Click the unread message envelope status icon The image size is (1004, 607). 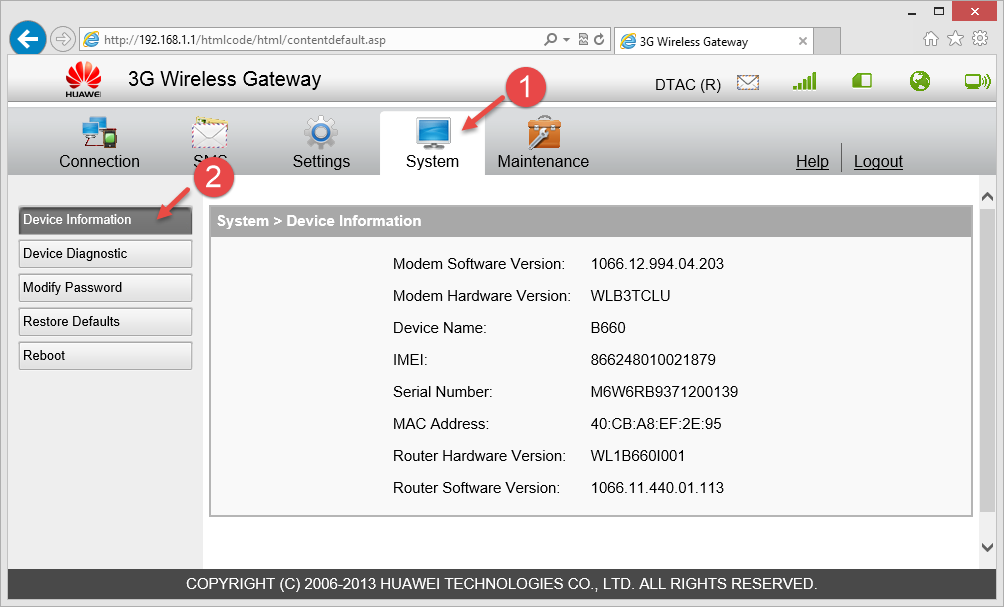click(748, 83)
